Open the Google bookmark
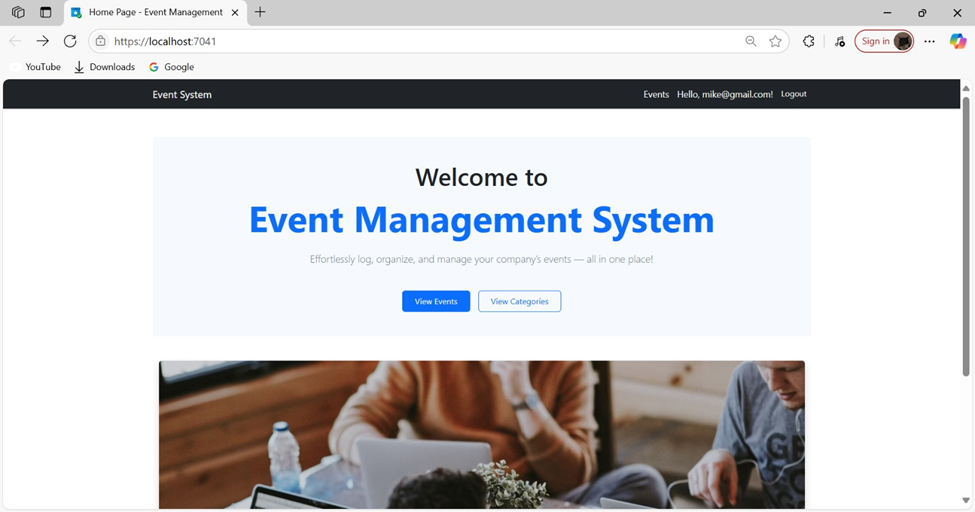Viewport: 975px width, 512px height. point(172,67)
